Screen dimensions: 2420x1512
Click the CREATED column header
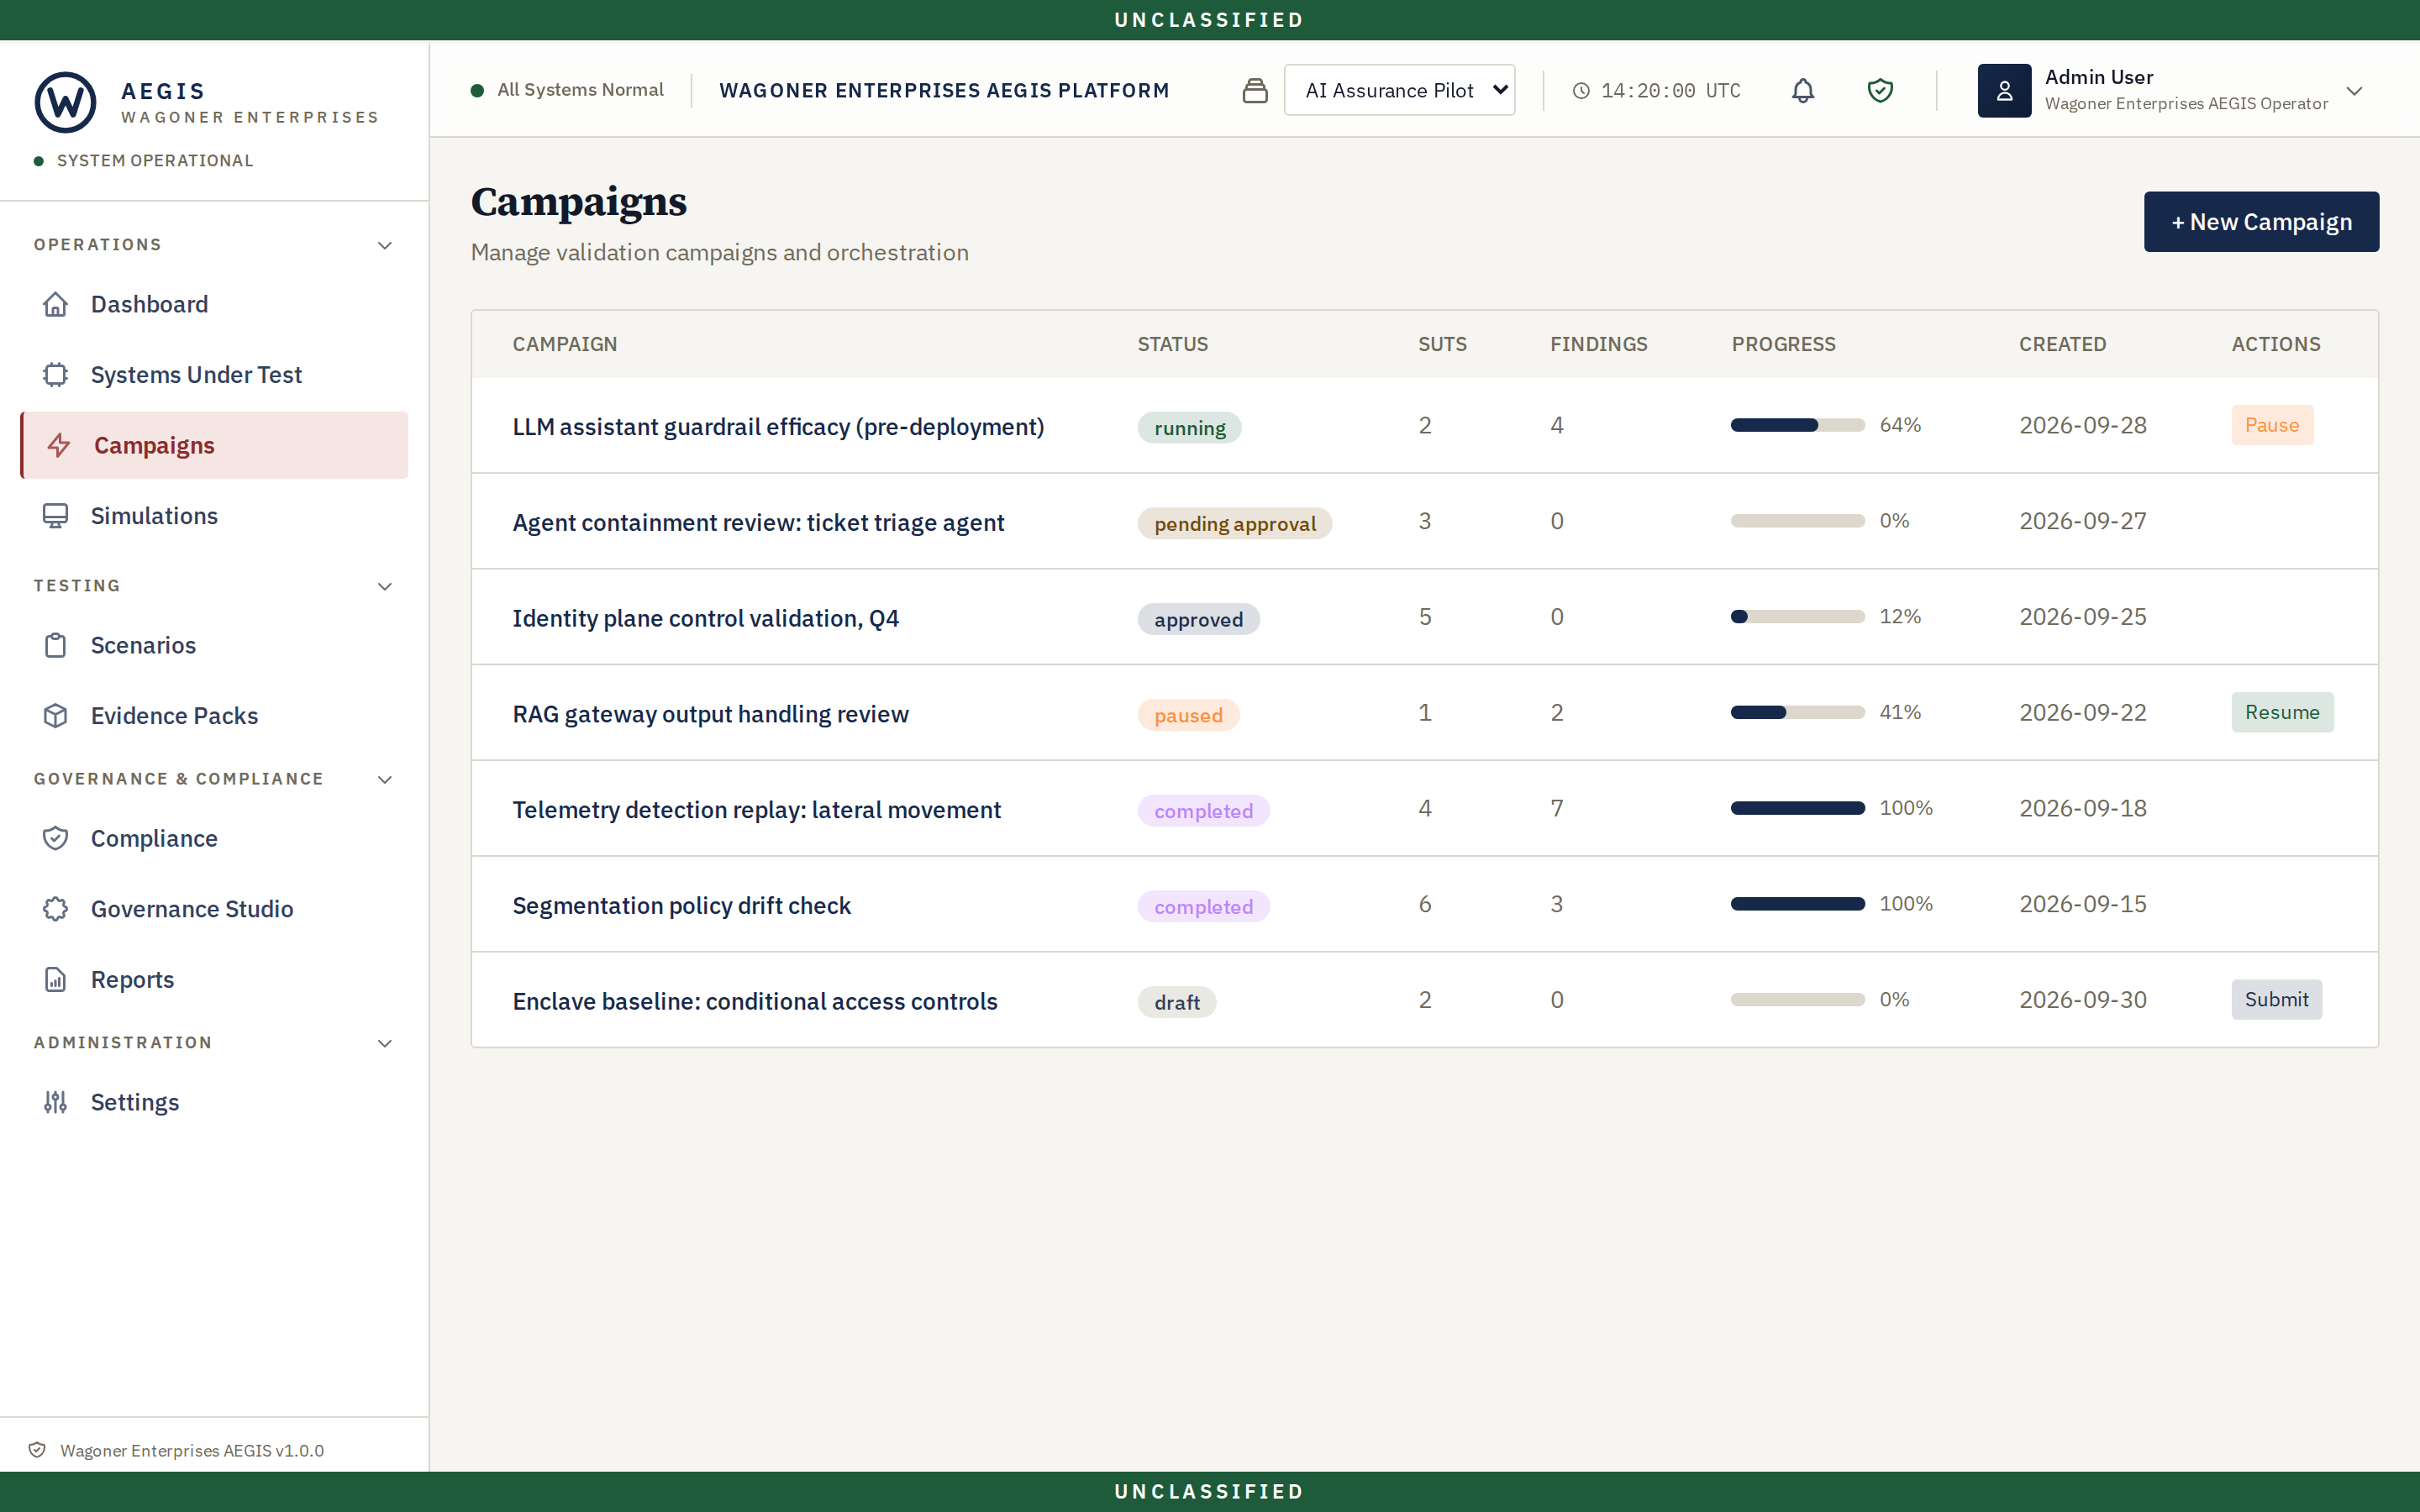pos(2062,344)
